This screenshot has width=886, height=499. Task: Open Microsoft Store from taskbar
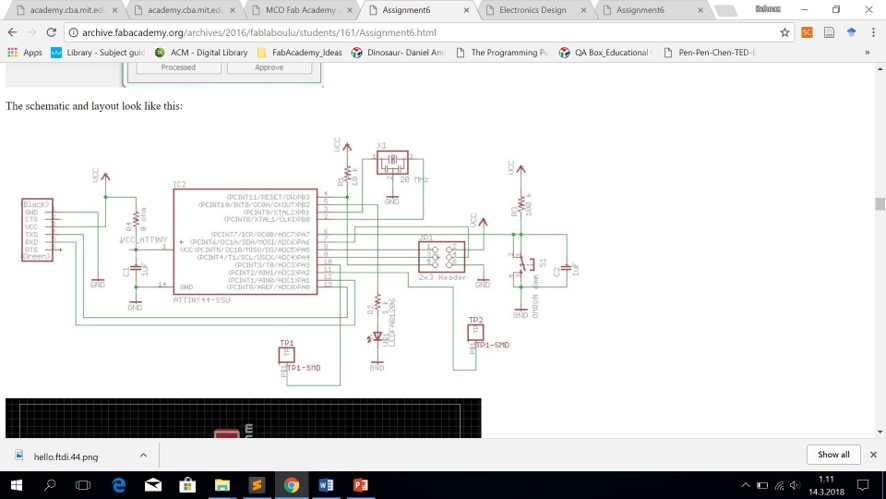[187, 485]
